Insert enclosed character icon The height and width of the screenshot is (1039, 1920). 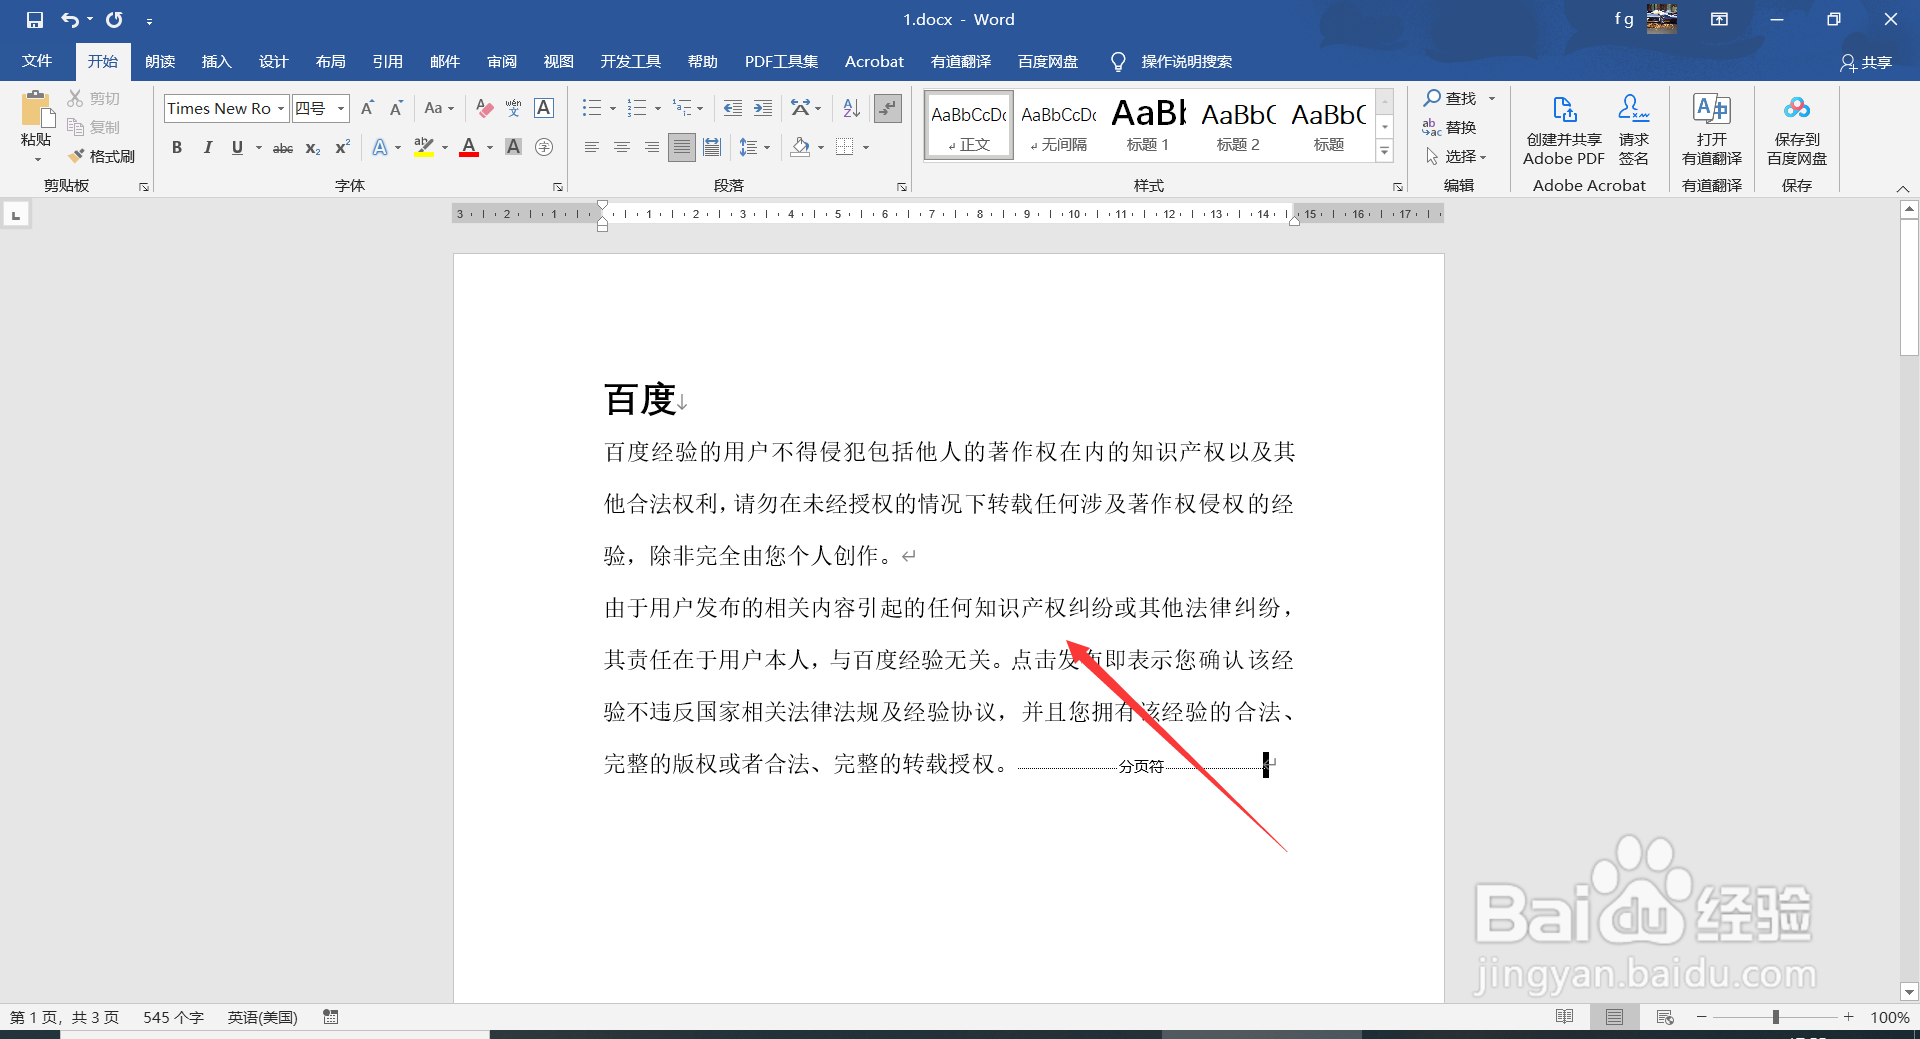544,148
